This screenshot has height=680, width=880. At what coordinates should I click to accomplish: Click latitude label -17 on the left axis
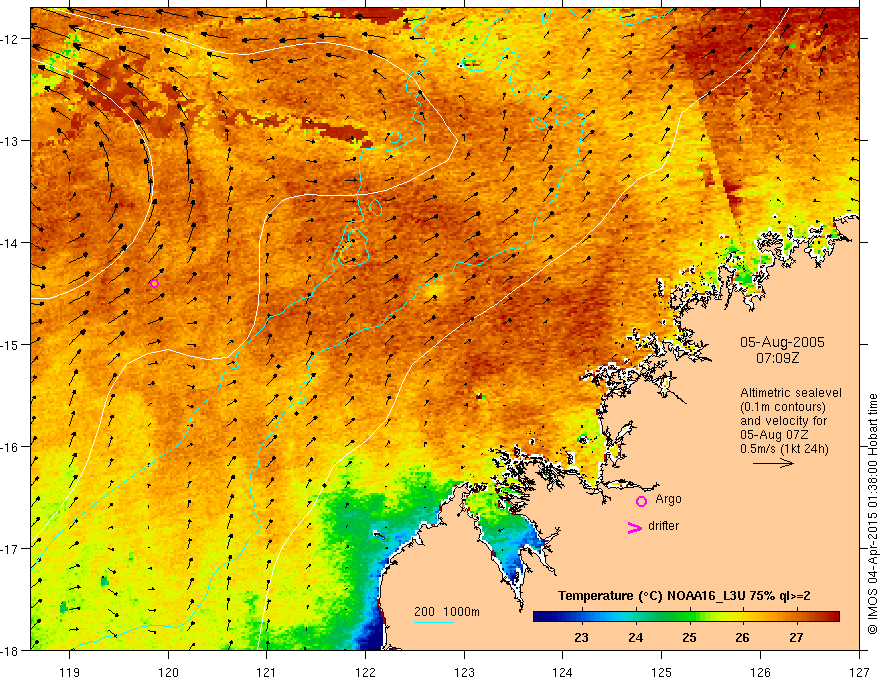pos(10,549)
